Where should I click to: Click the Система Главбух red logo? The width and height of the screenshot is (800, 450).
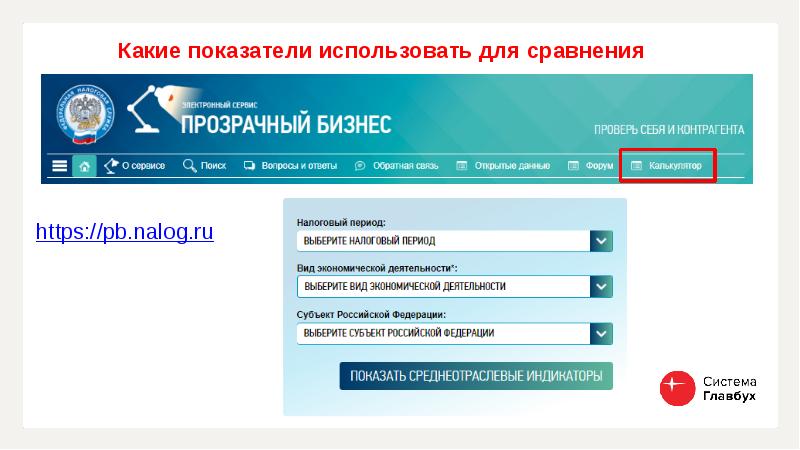click(677, 388)
